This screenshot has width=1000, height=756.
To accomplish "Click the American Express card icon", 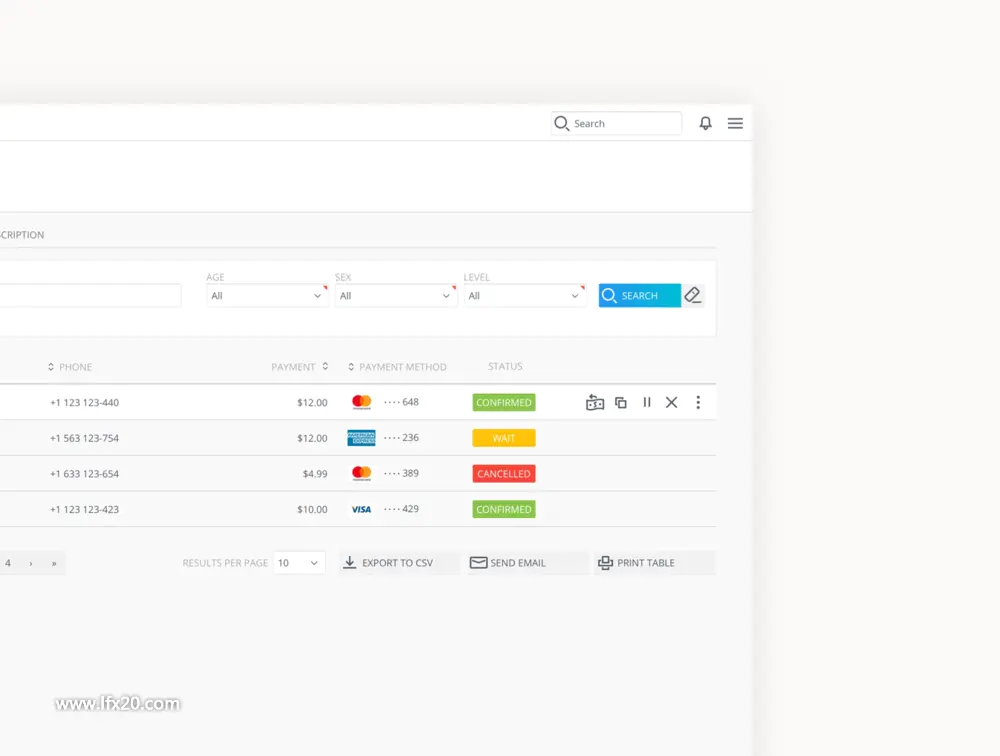I will [x=362, y=438].
